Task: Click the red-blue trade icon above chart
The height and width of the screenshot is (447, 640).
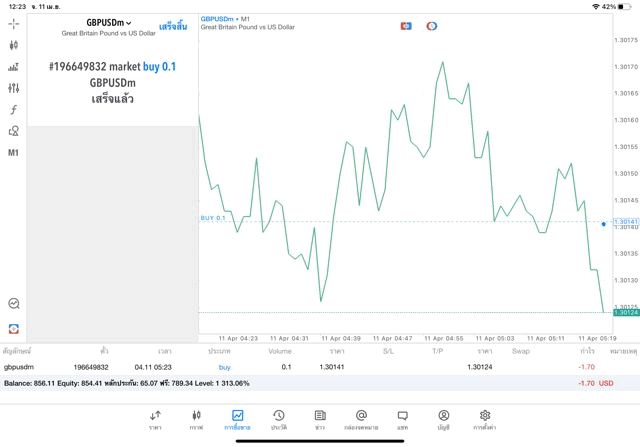Action: click(406, 26)
